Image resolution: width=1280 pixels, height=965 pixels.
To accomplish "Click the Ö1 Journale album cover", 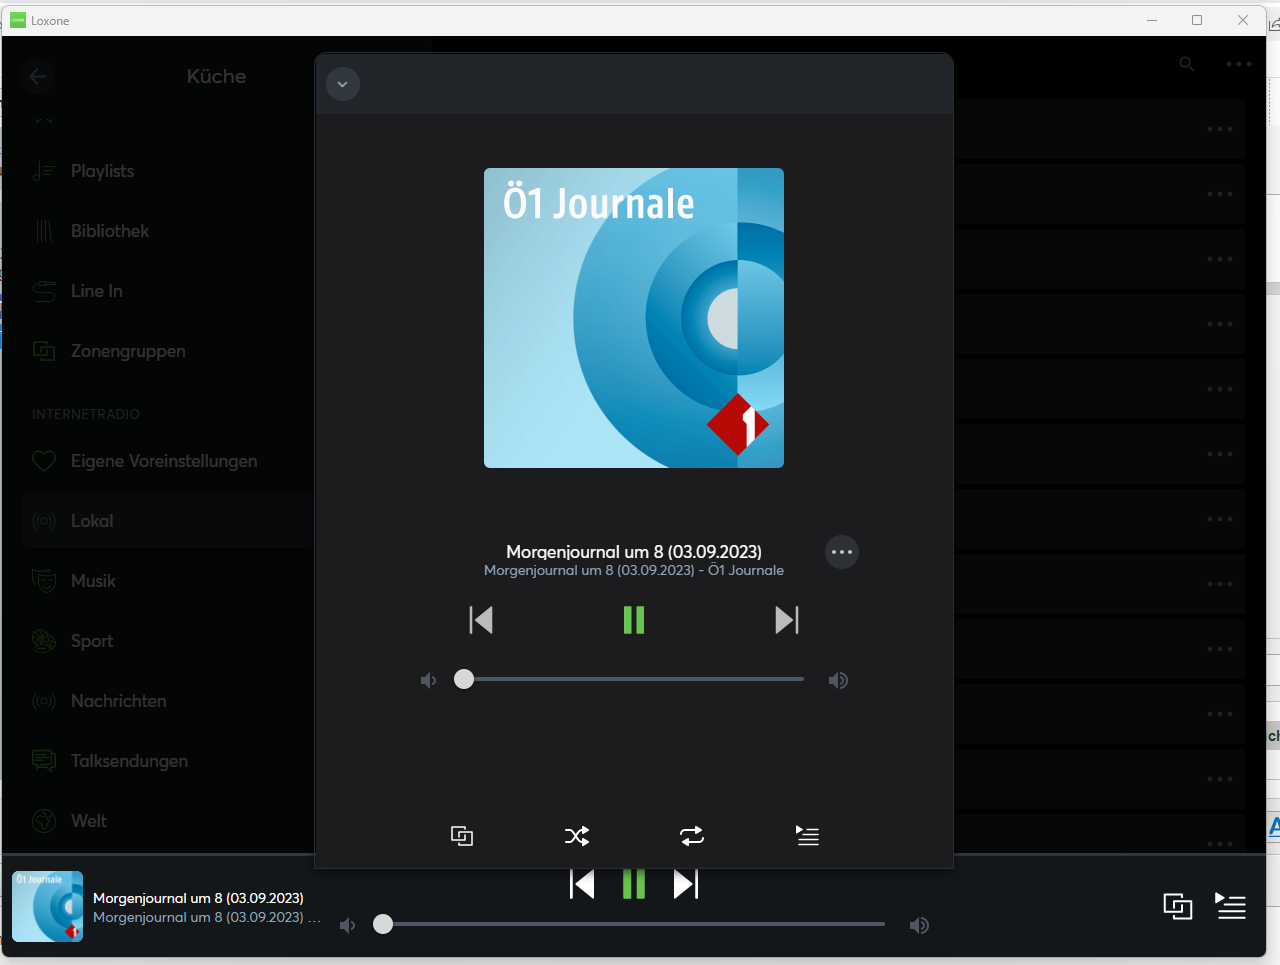I will coord(634,318).
